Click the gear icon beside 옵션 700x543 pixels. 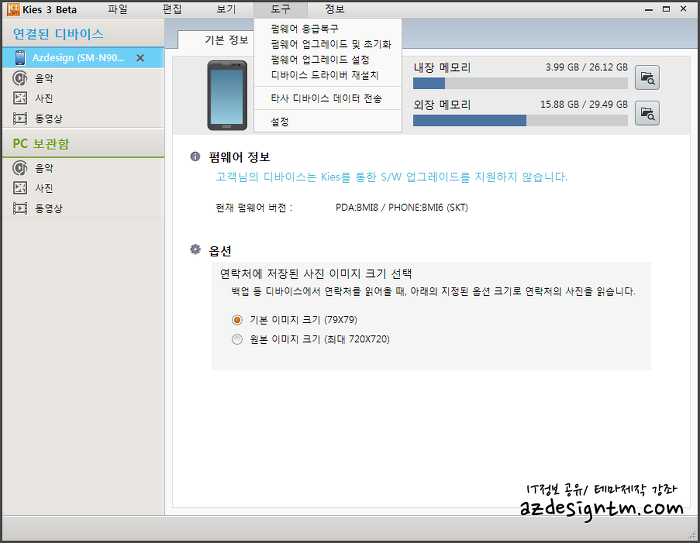[195, 250]
